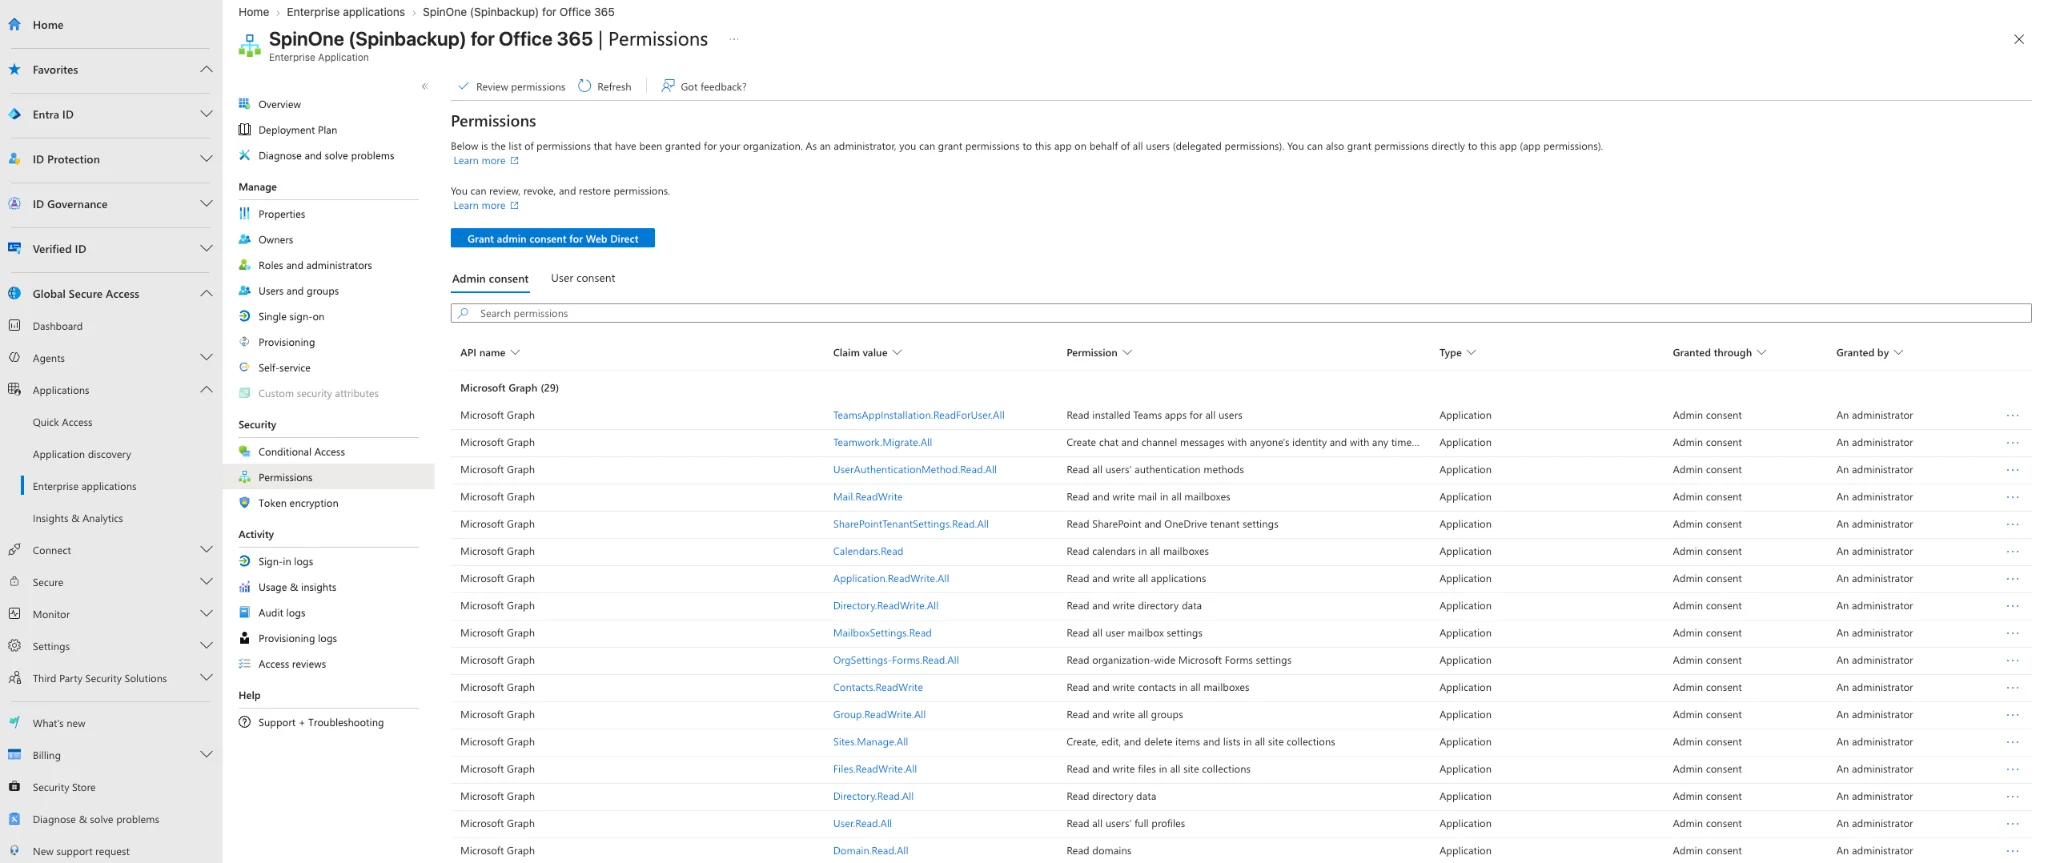Click the Single sign-on icon
The height and width of the screenshot is (863, 2048).
click(x=244, y=317)
